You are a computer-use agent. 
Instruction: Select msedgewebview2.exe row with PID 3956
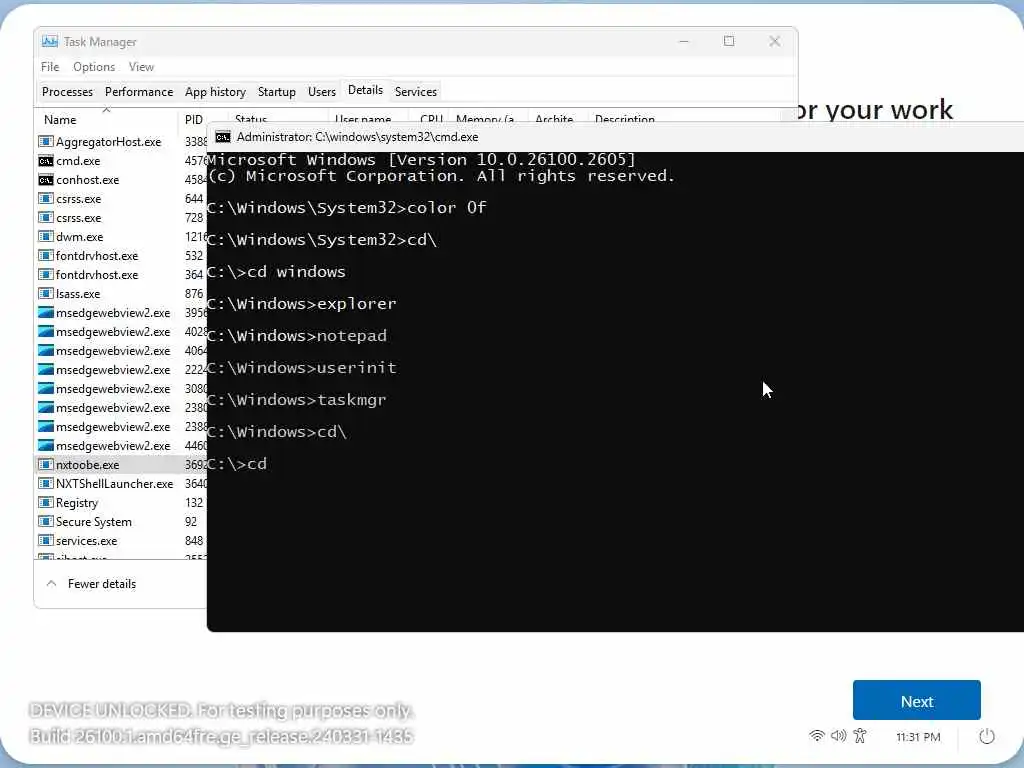pos(121,313)
